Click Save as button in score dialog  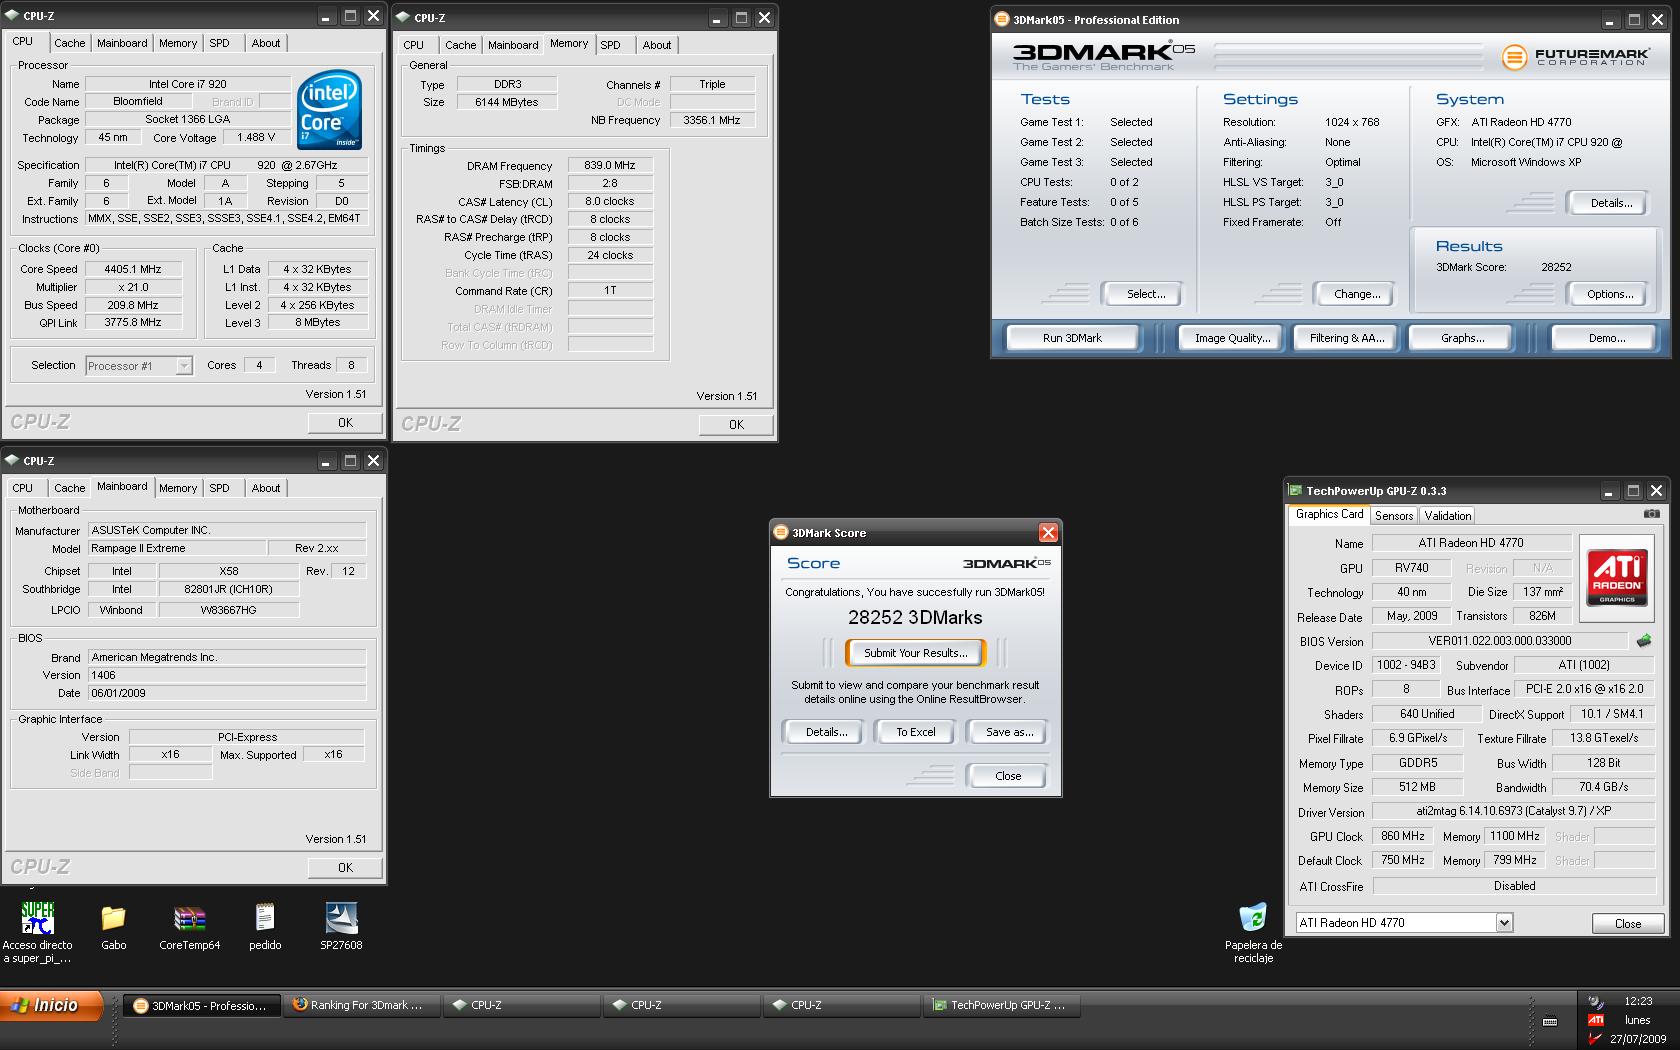(x=1009, y=732)
